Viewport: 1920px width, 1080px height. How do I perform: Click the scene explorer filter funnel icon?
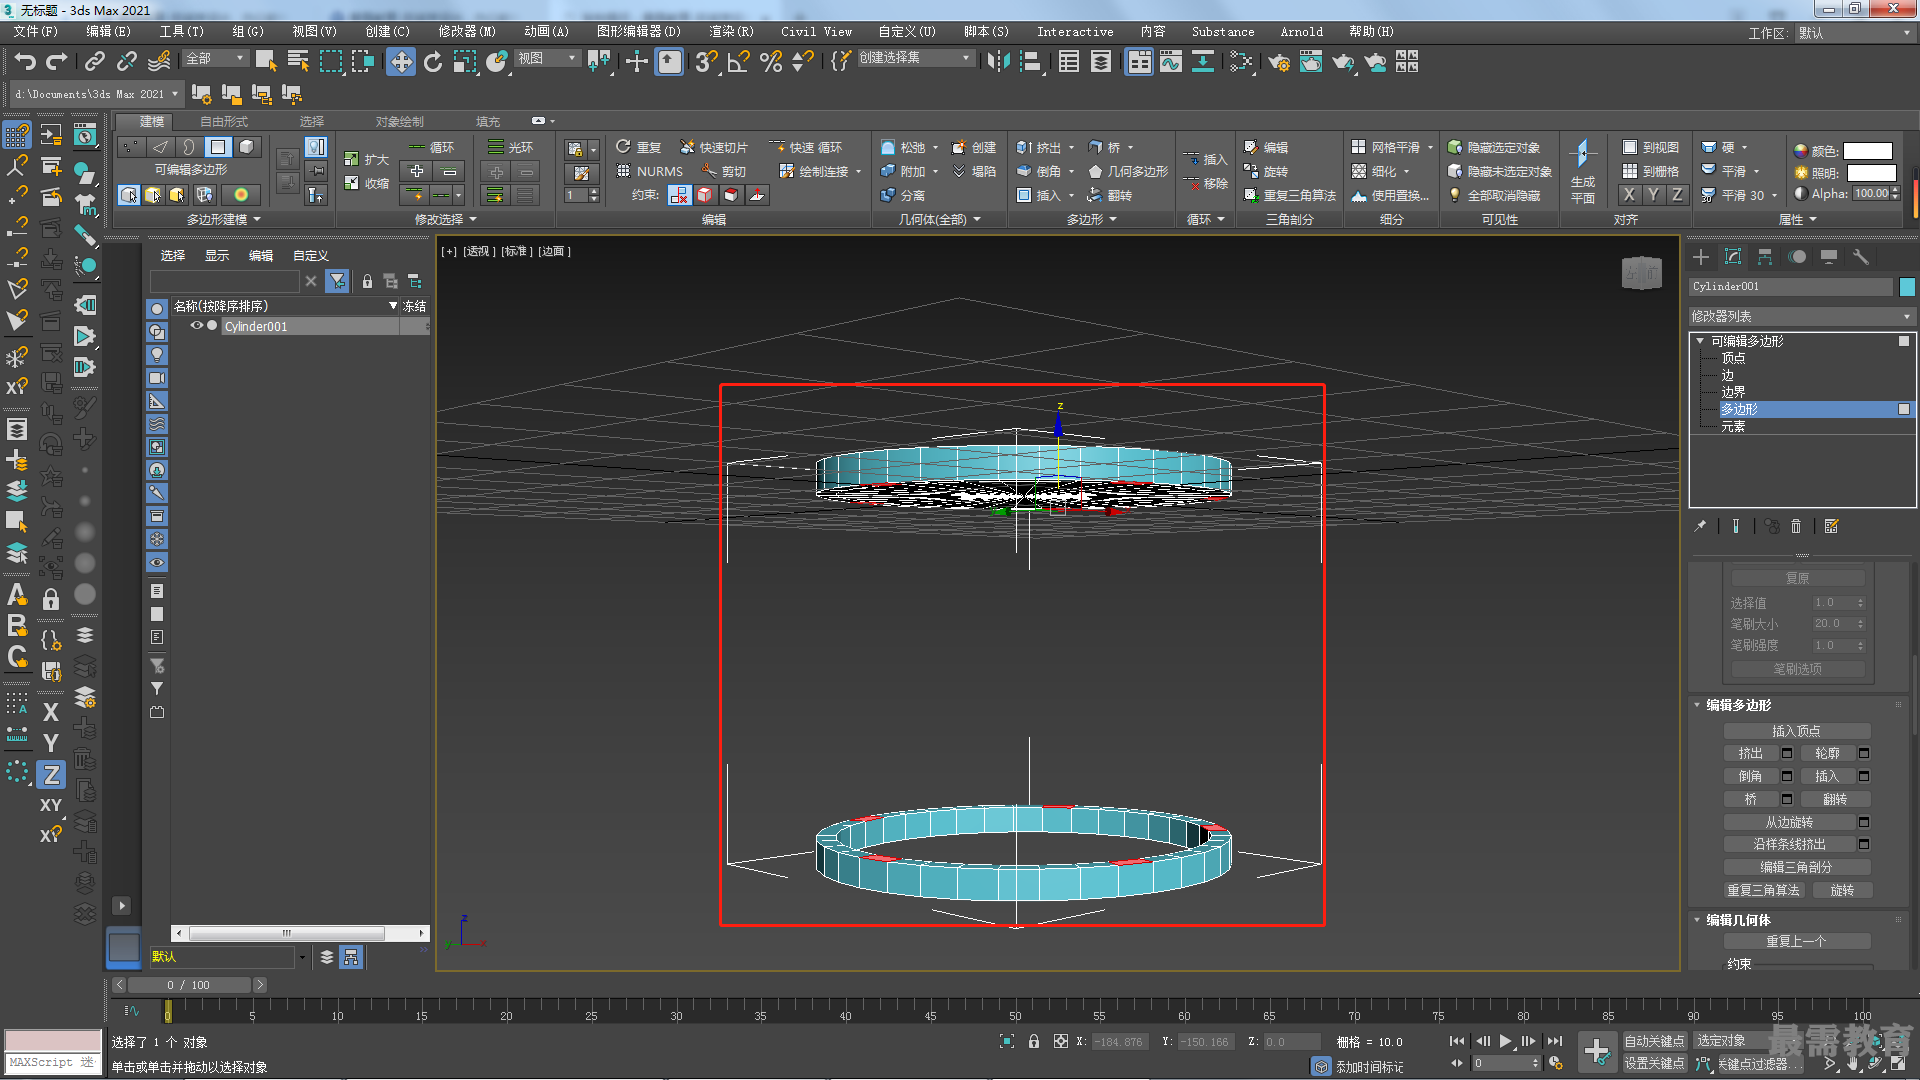point(338,281)
